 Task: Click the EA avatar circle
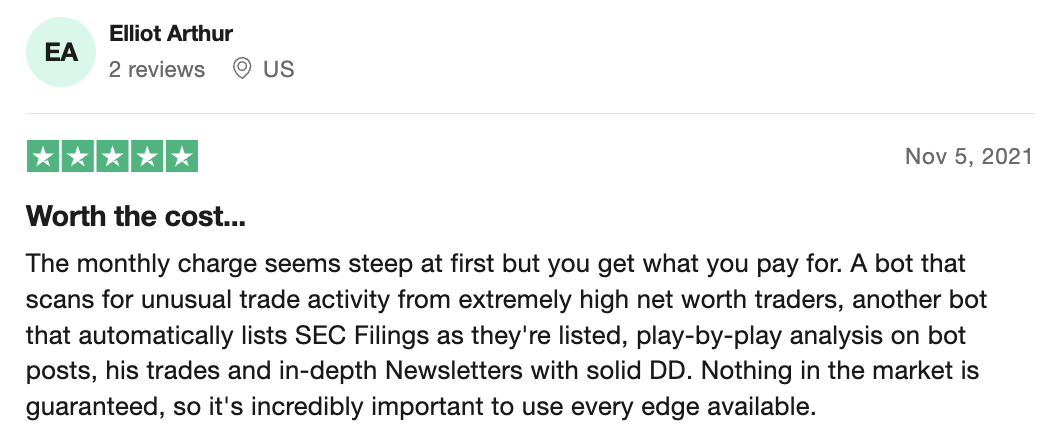61,52
